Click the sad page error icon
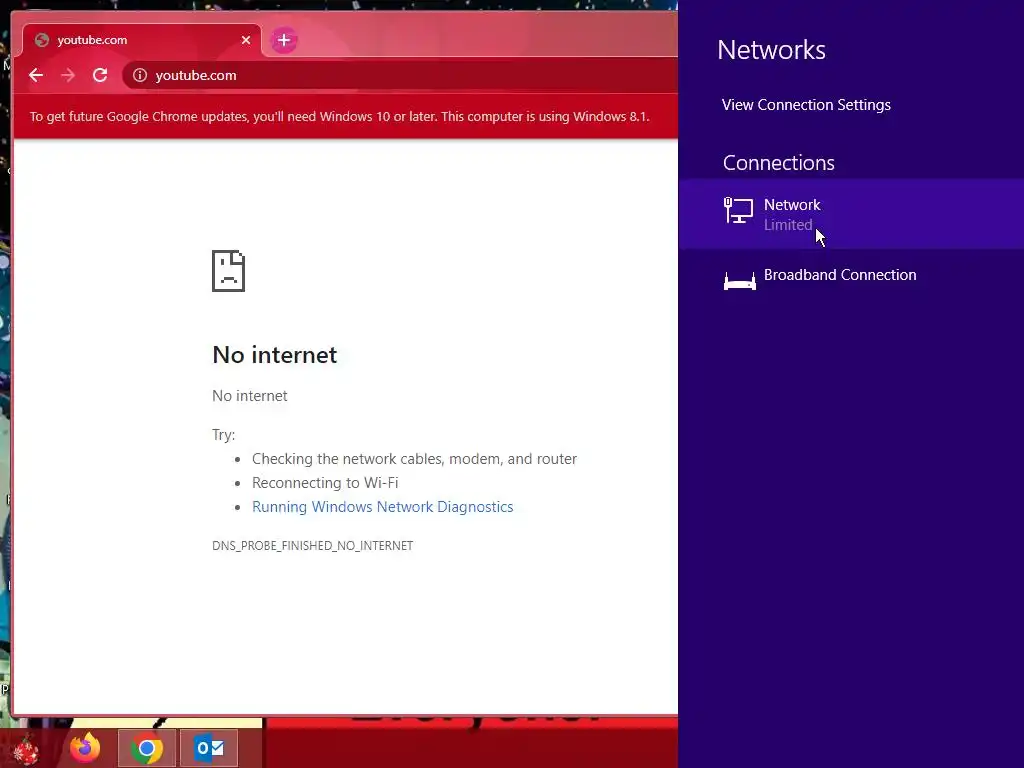The image size is (1024, 768). tap(228, 270)
